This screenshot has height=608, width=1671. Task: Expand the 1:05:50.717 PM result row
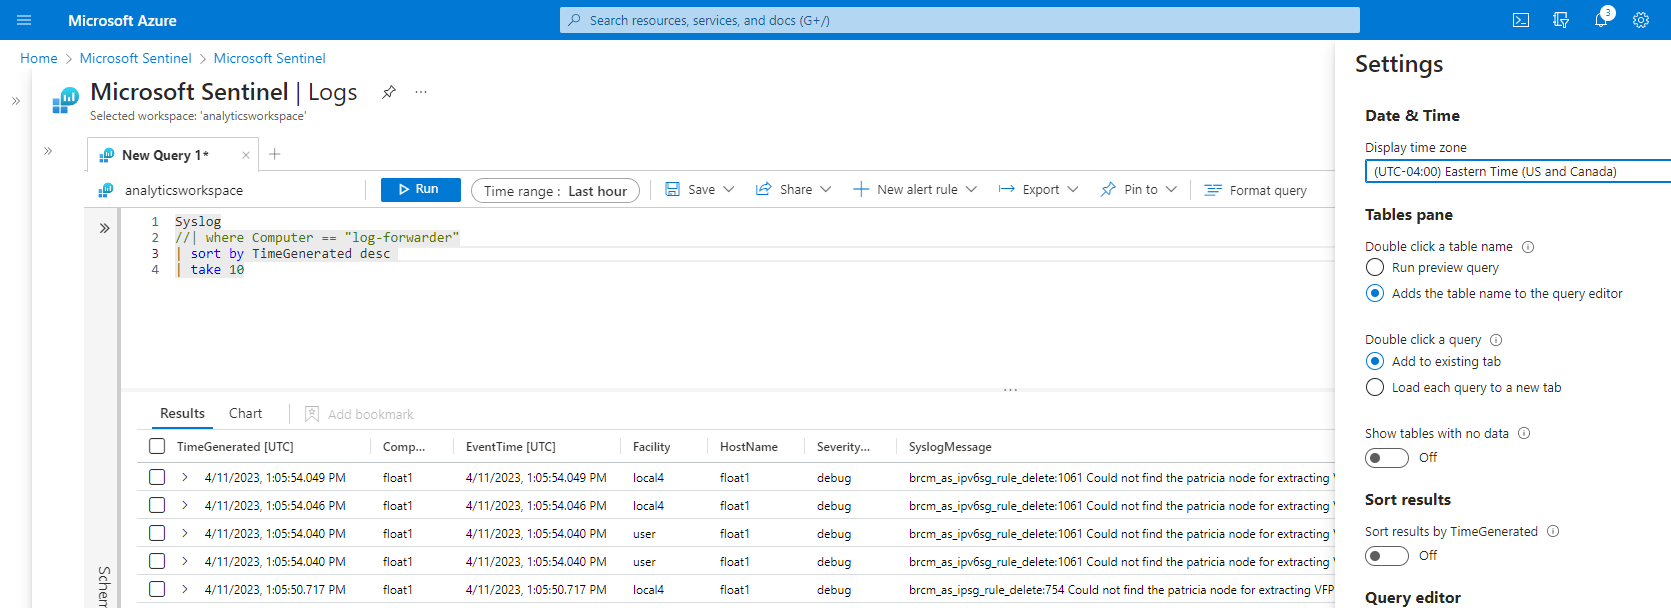185,589
